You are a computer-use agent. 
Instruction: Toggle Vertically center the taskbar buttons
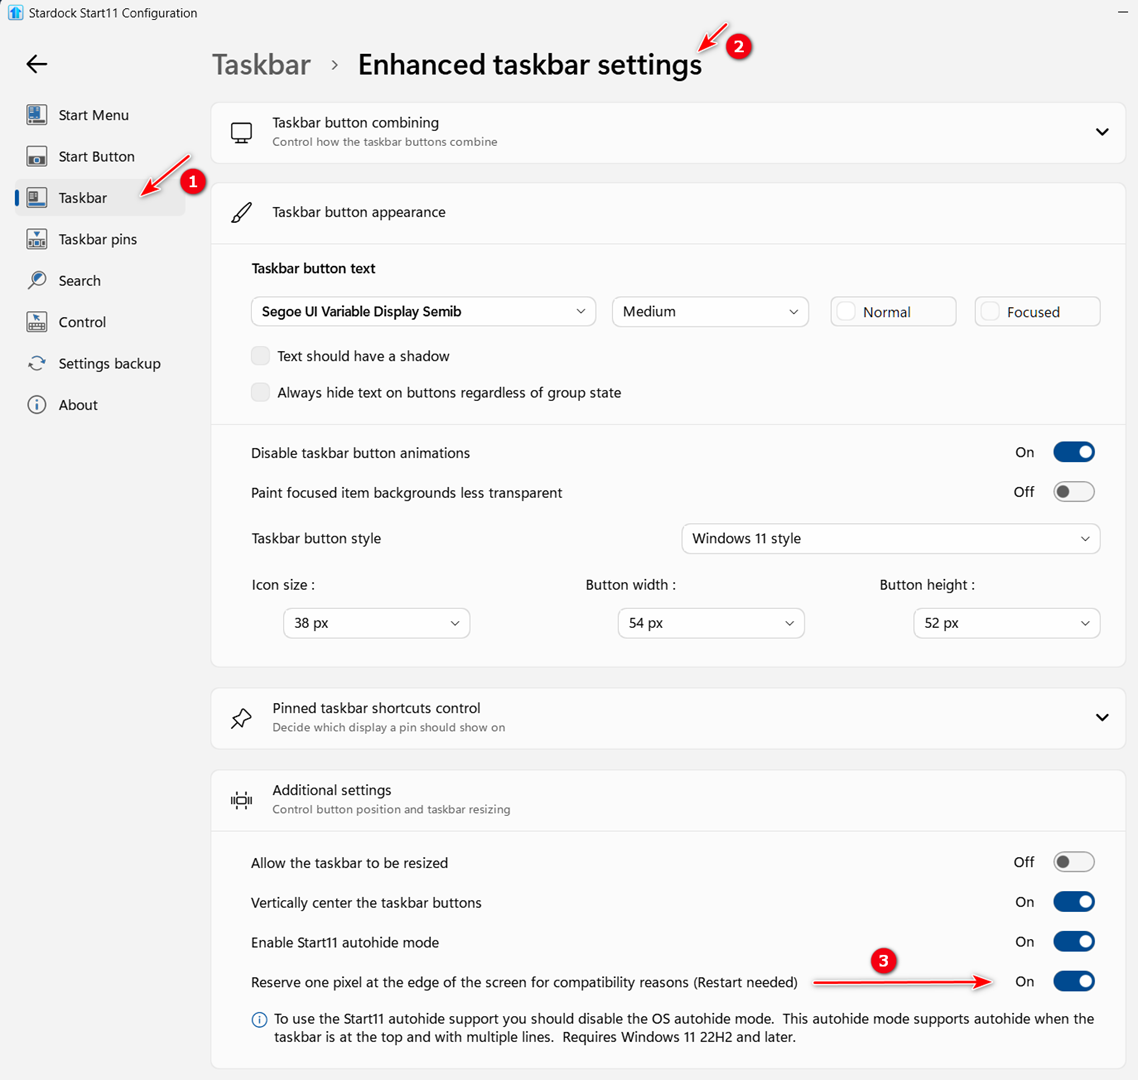[x=1074, y=902]
